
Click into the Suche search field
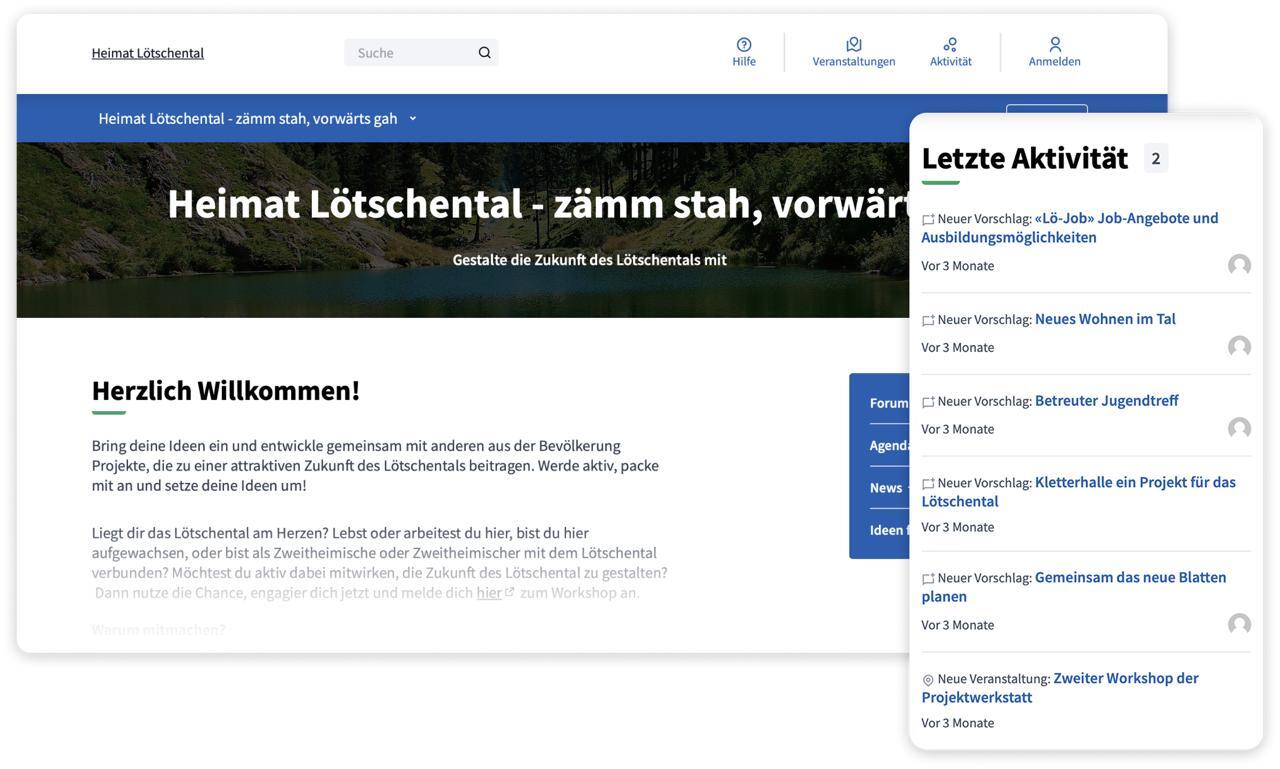tap(412, 53)
